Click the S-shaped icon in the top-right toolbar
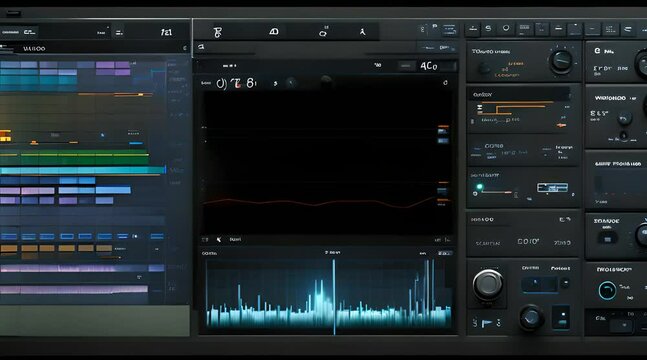 point(489,29)
